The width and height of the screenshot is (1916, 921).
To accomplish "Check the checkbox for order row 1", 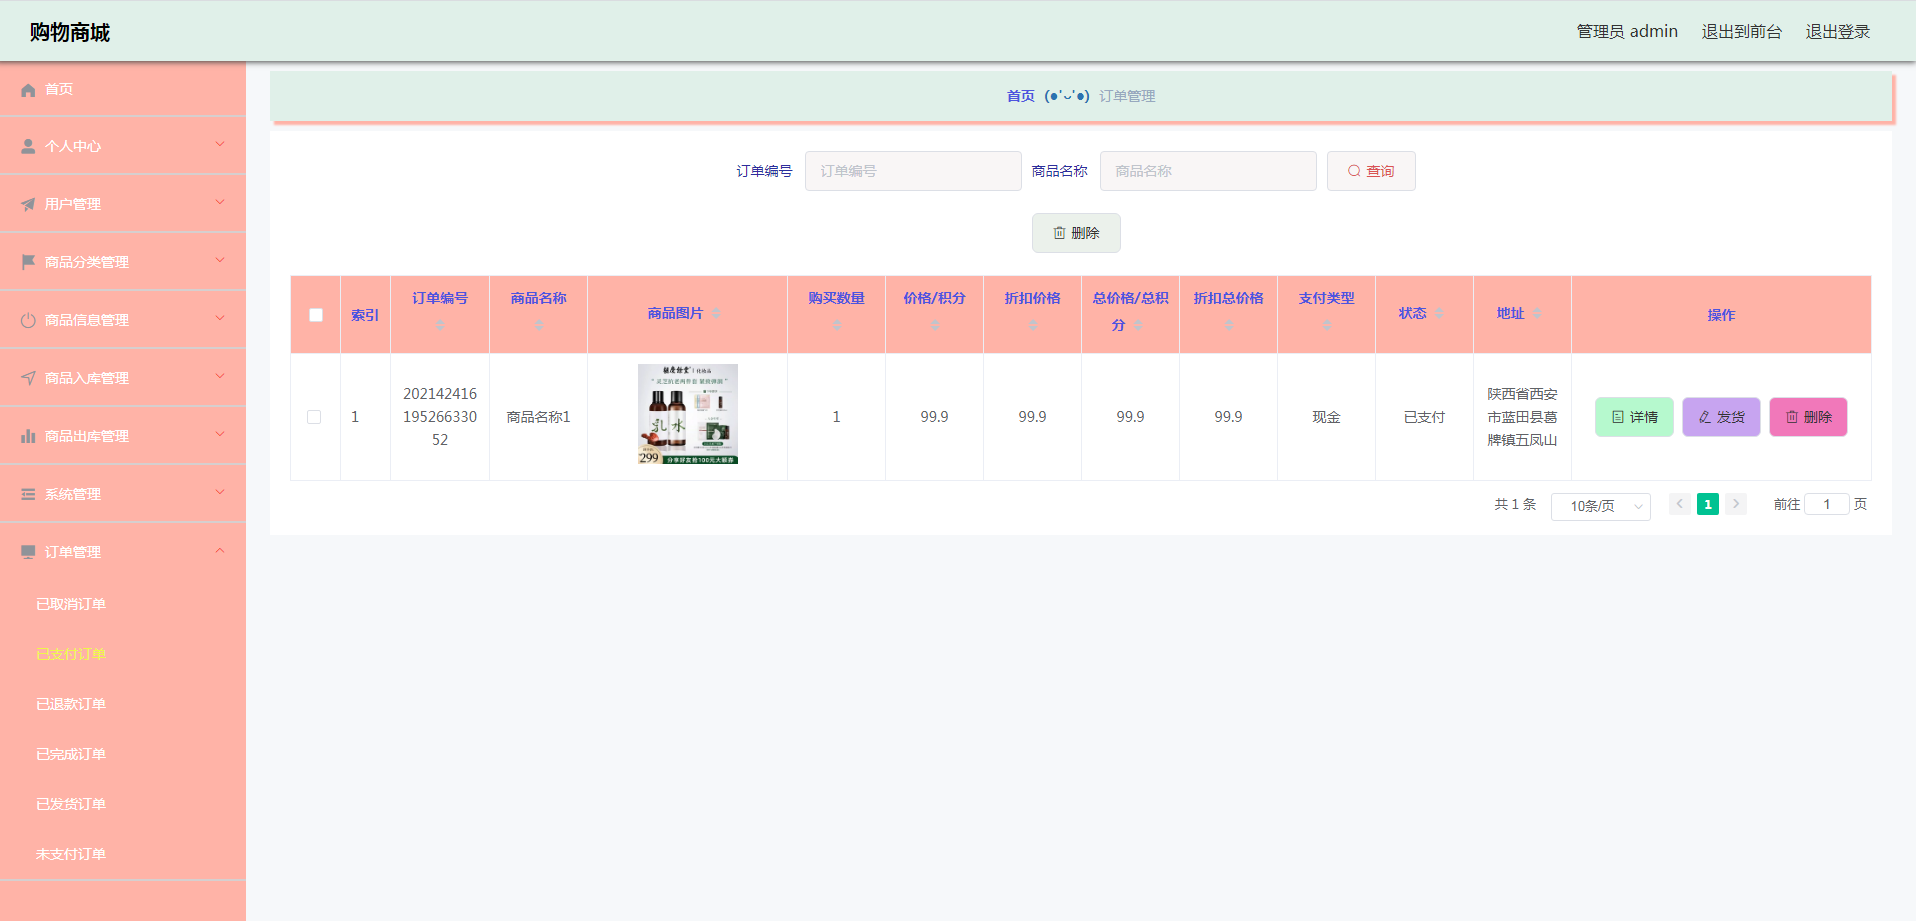I will 314,417.
